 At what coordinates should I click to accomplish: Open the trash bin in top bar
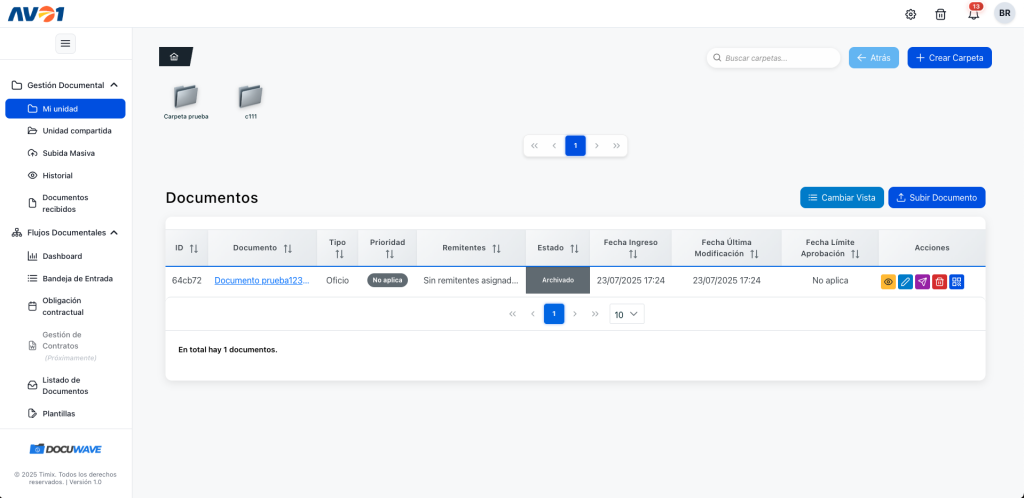[x=940, y=14]
